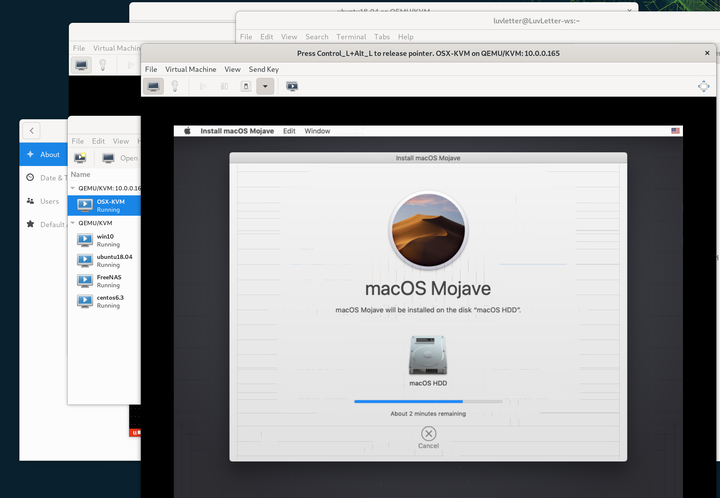Click the FreeNAS monitor icon in VM list
720x498 pixels.
(85, 281)
